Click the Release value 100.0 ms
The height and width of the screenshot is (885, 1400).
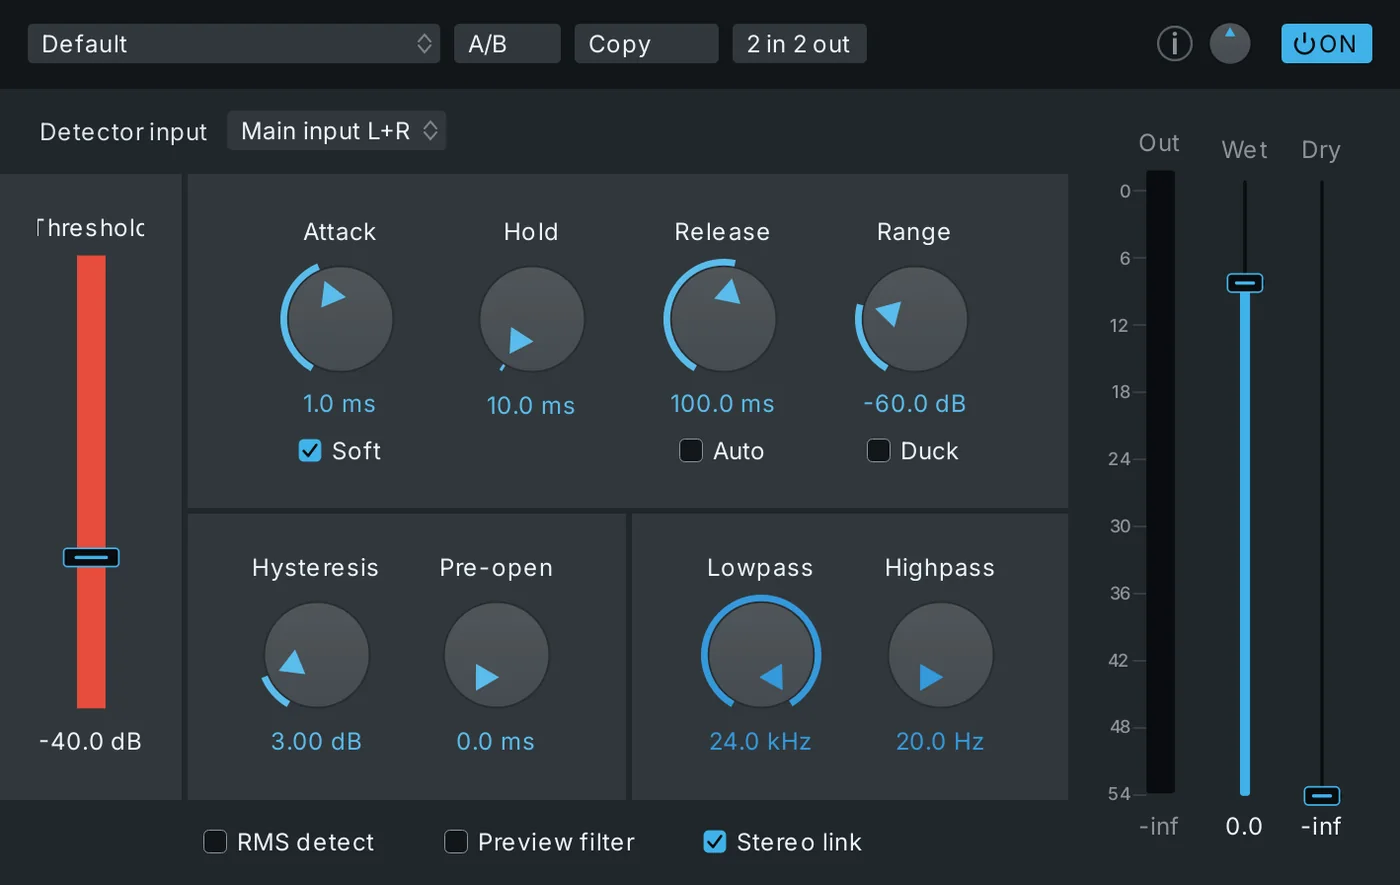coord(722,404)
